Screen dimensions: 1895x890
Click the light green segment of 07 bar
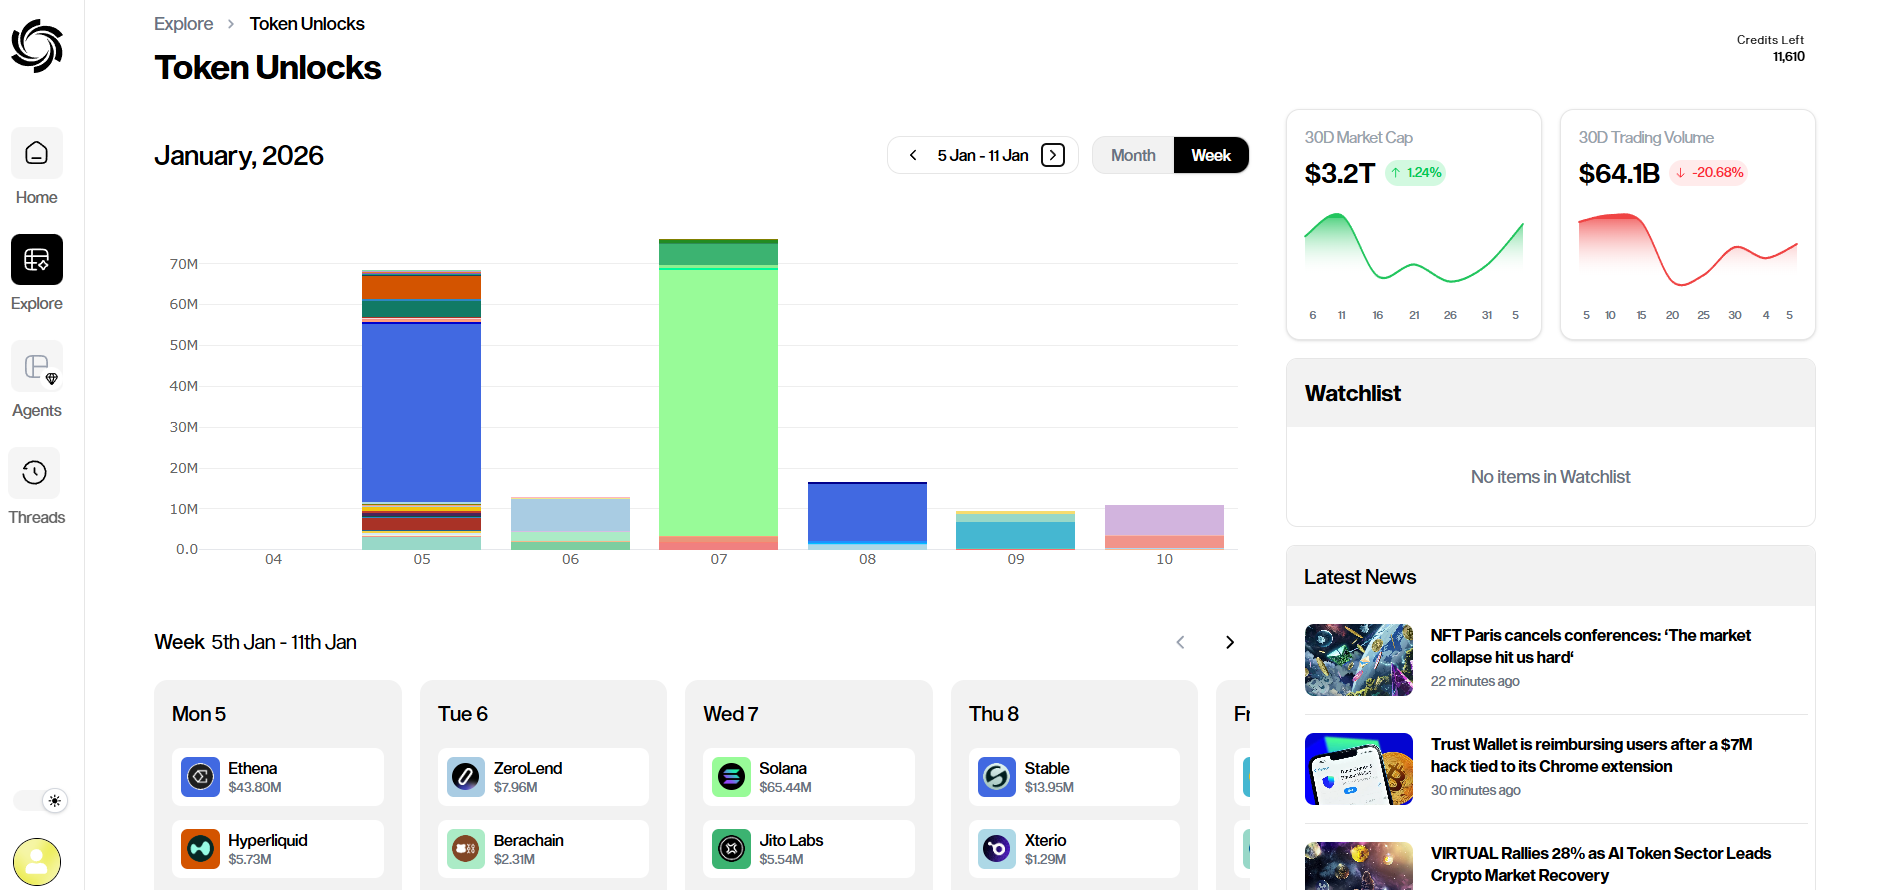click(718, 403)
